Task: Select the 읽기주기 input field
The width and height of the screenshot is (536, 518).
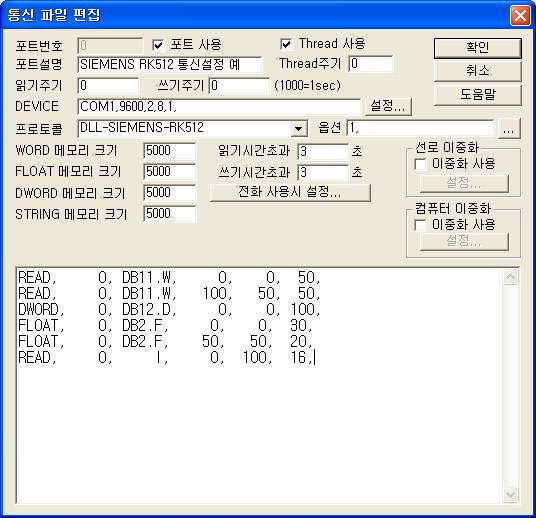Action: tap(108, 86)
